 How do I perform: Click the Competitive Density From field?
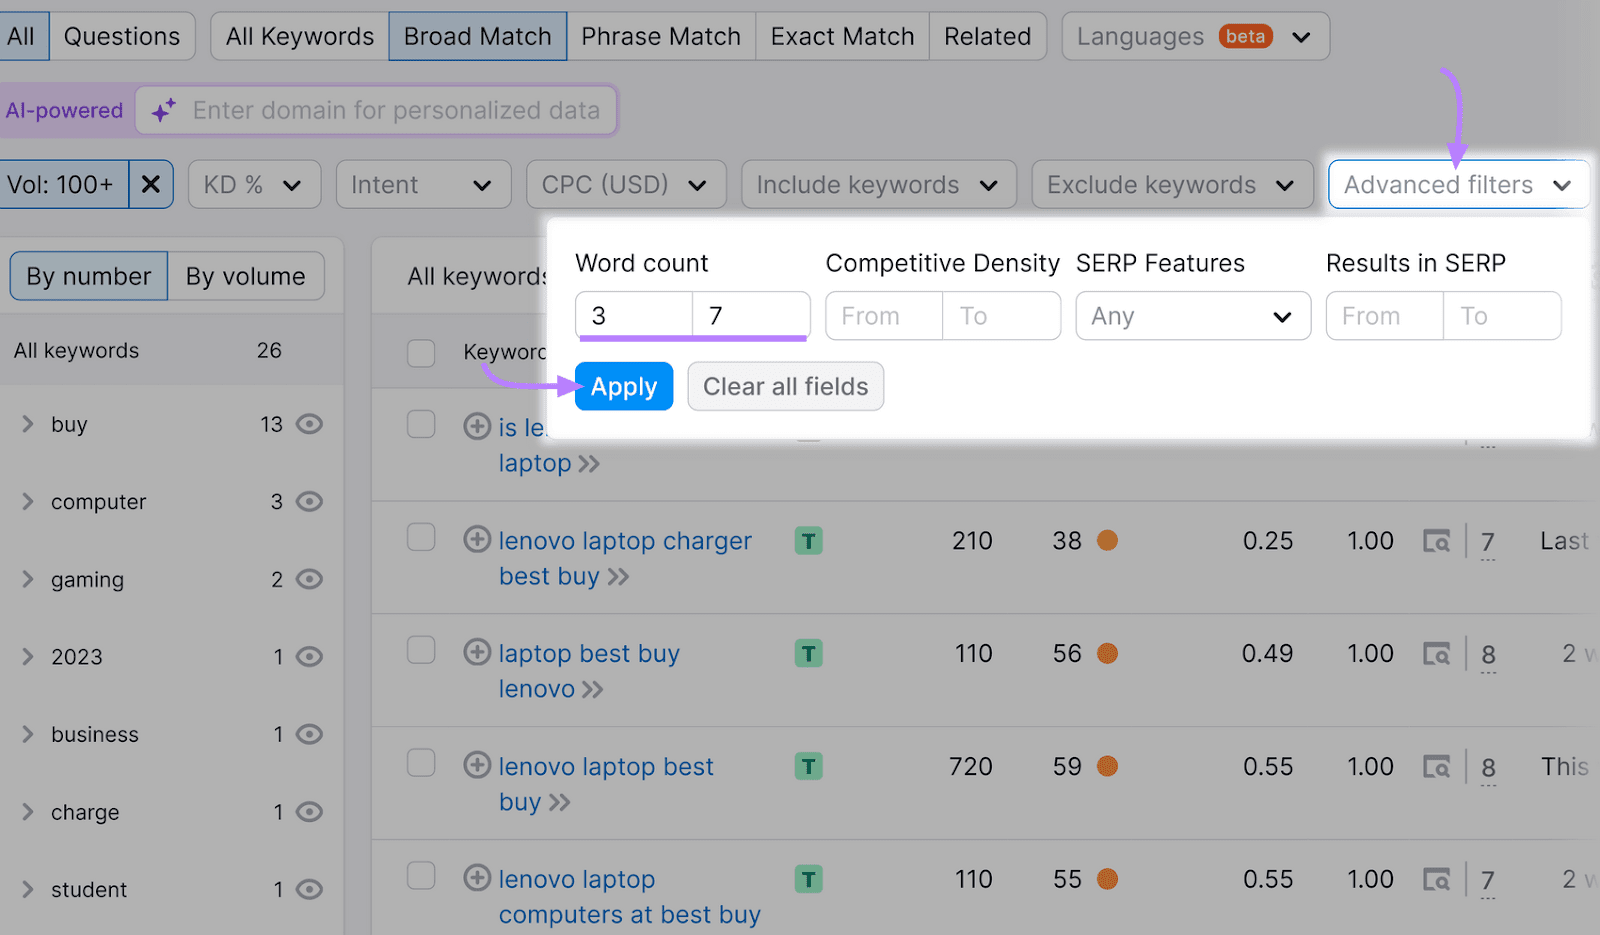click(882, 315)
